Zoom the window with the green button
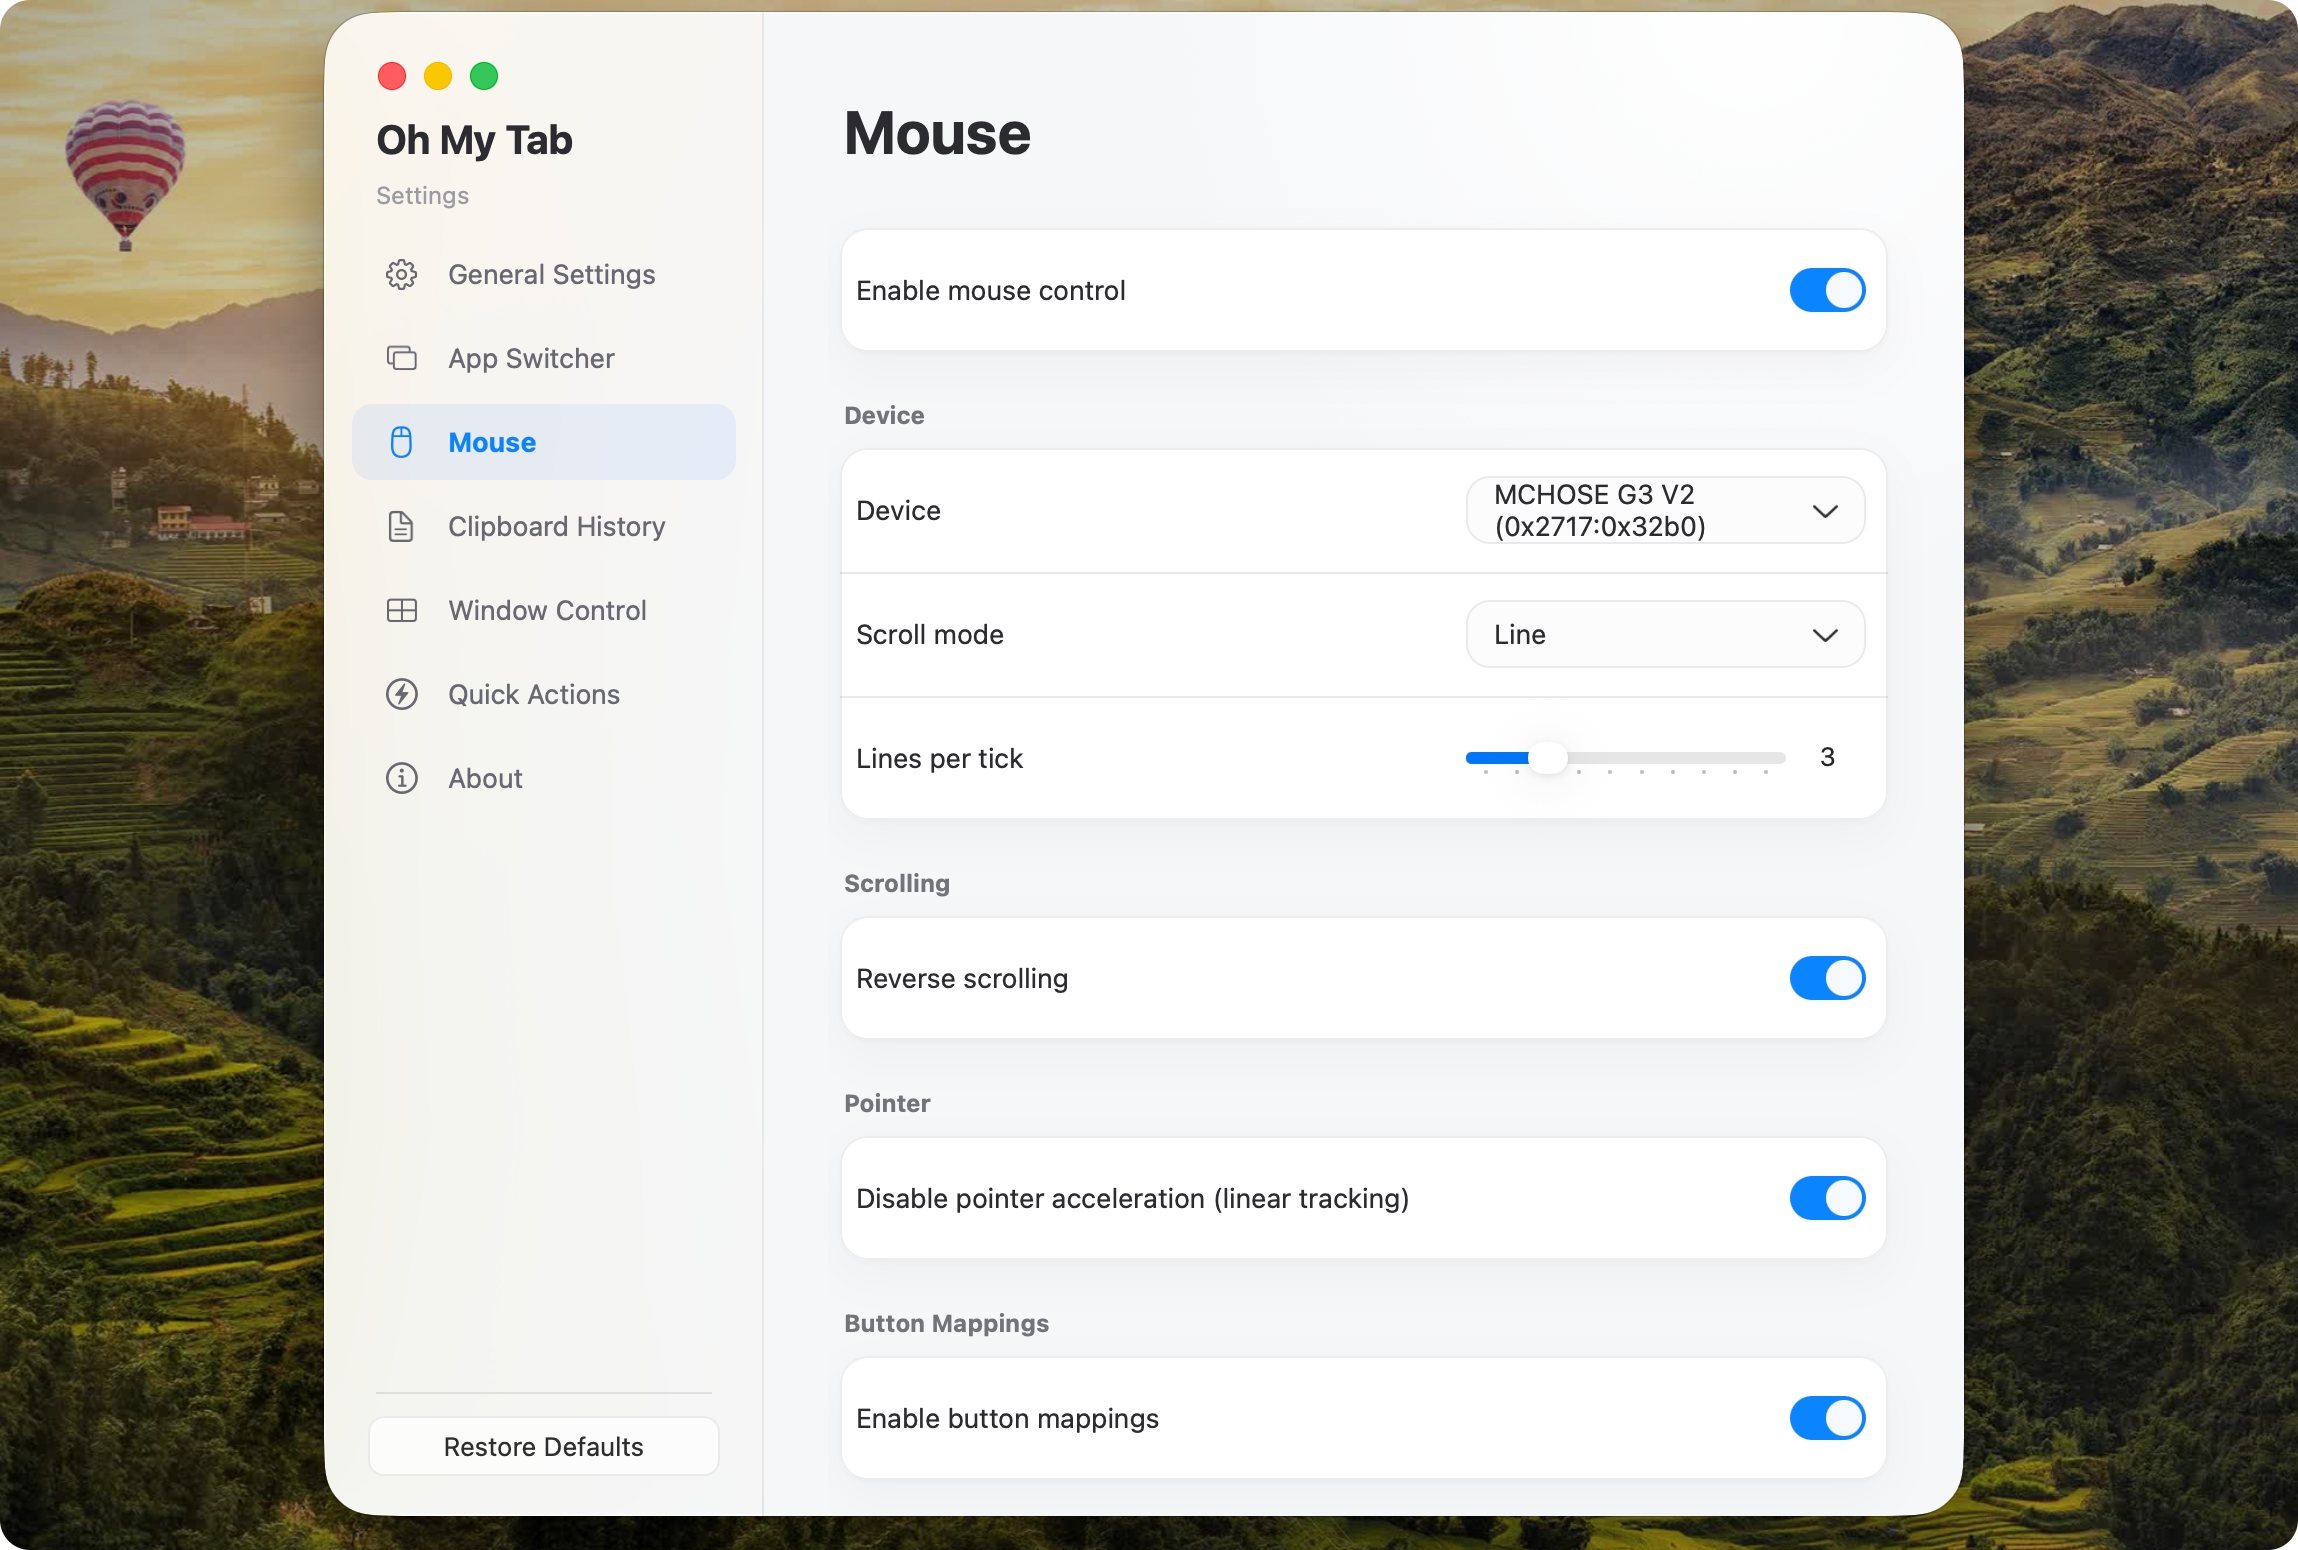Screen dimensions: 2298x1550 point(484,76)
